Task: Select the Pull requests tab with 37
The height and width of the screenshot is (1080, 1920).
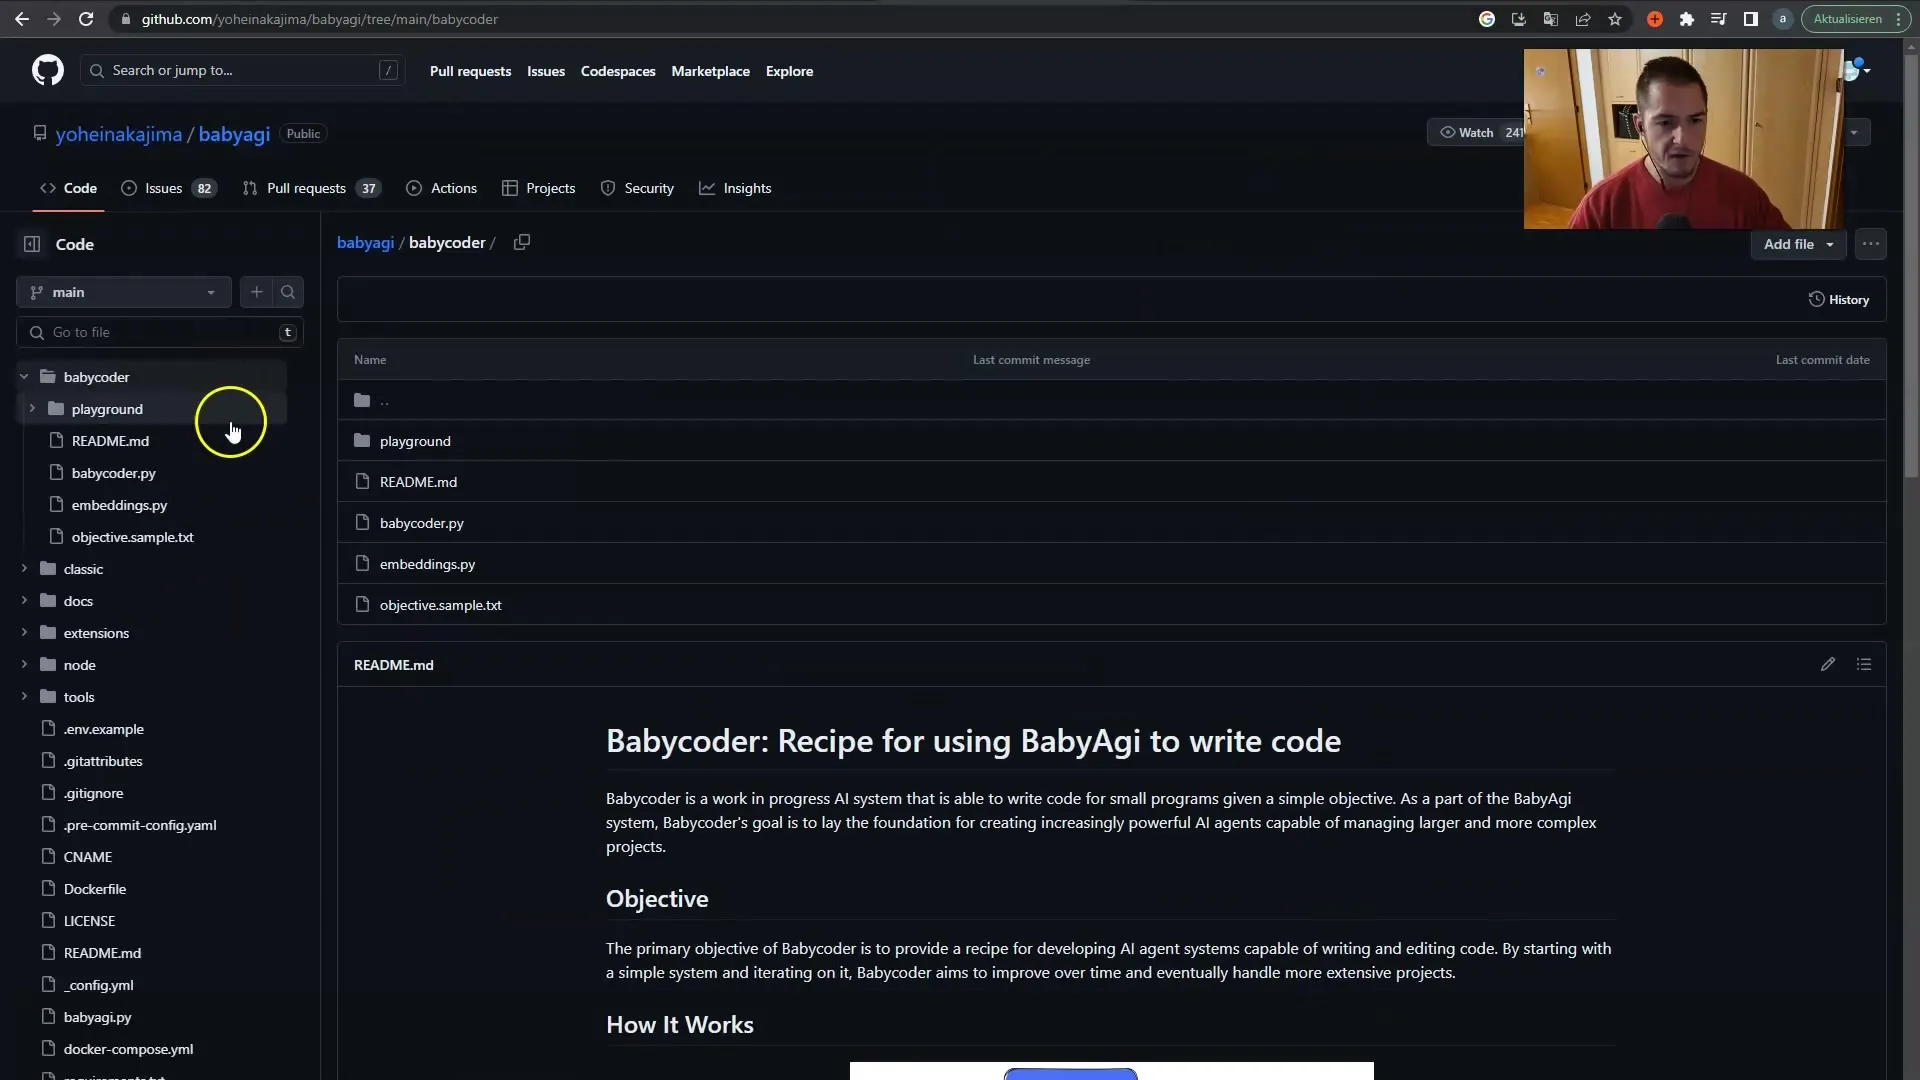Action: 310,187
